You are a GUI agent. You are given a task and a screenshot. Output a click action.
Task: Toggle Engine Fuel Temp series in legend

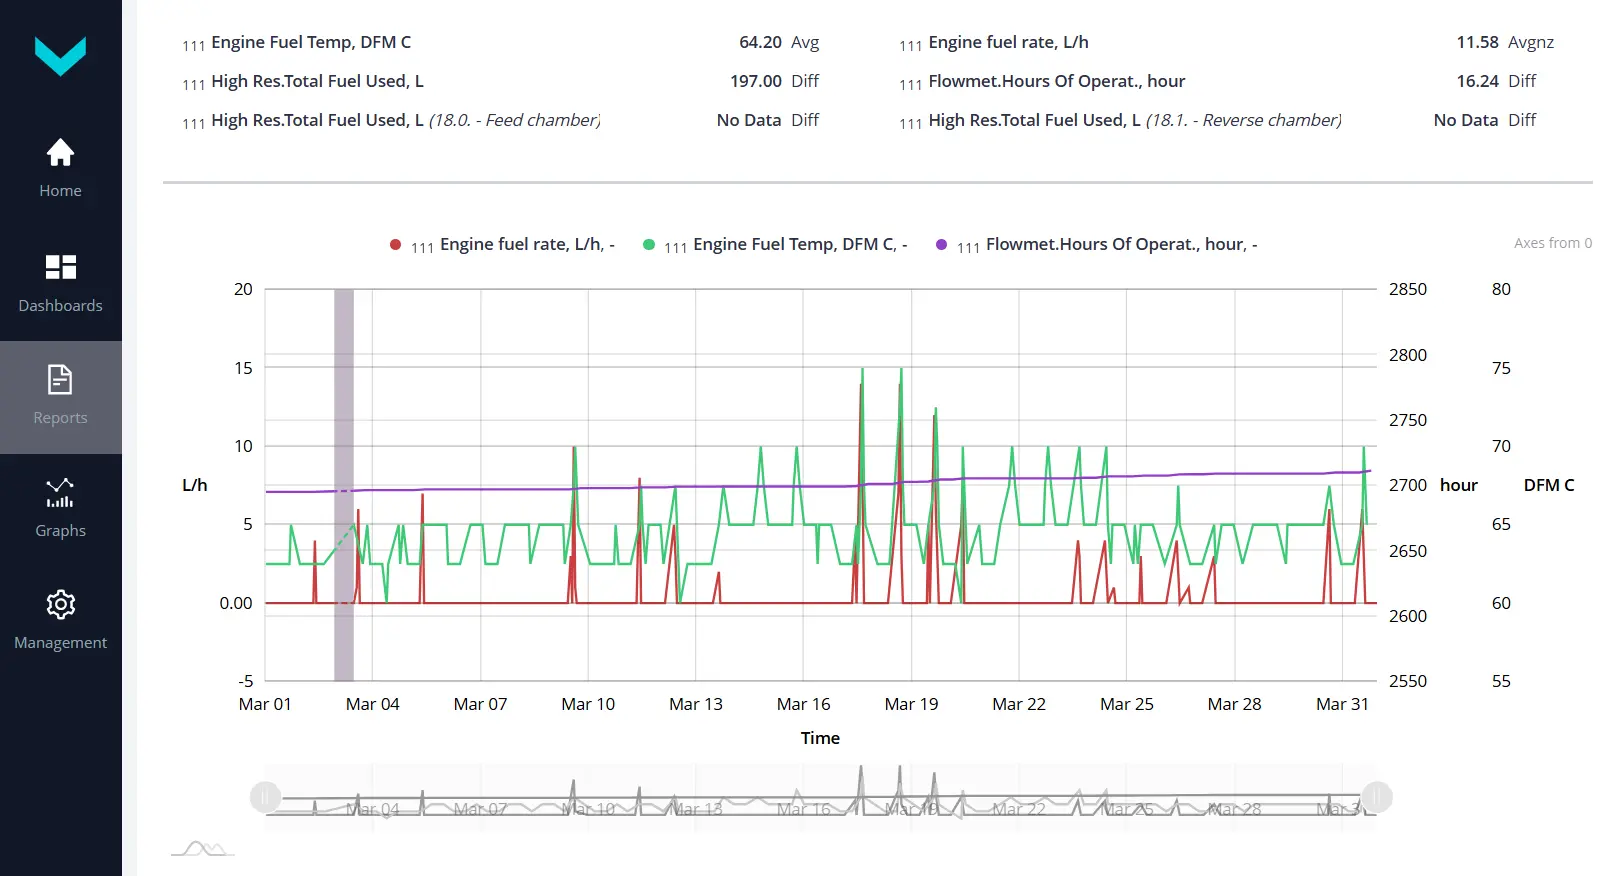coord(775,245)
